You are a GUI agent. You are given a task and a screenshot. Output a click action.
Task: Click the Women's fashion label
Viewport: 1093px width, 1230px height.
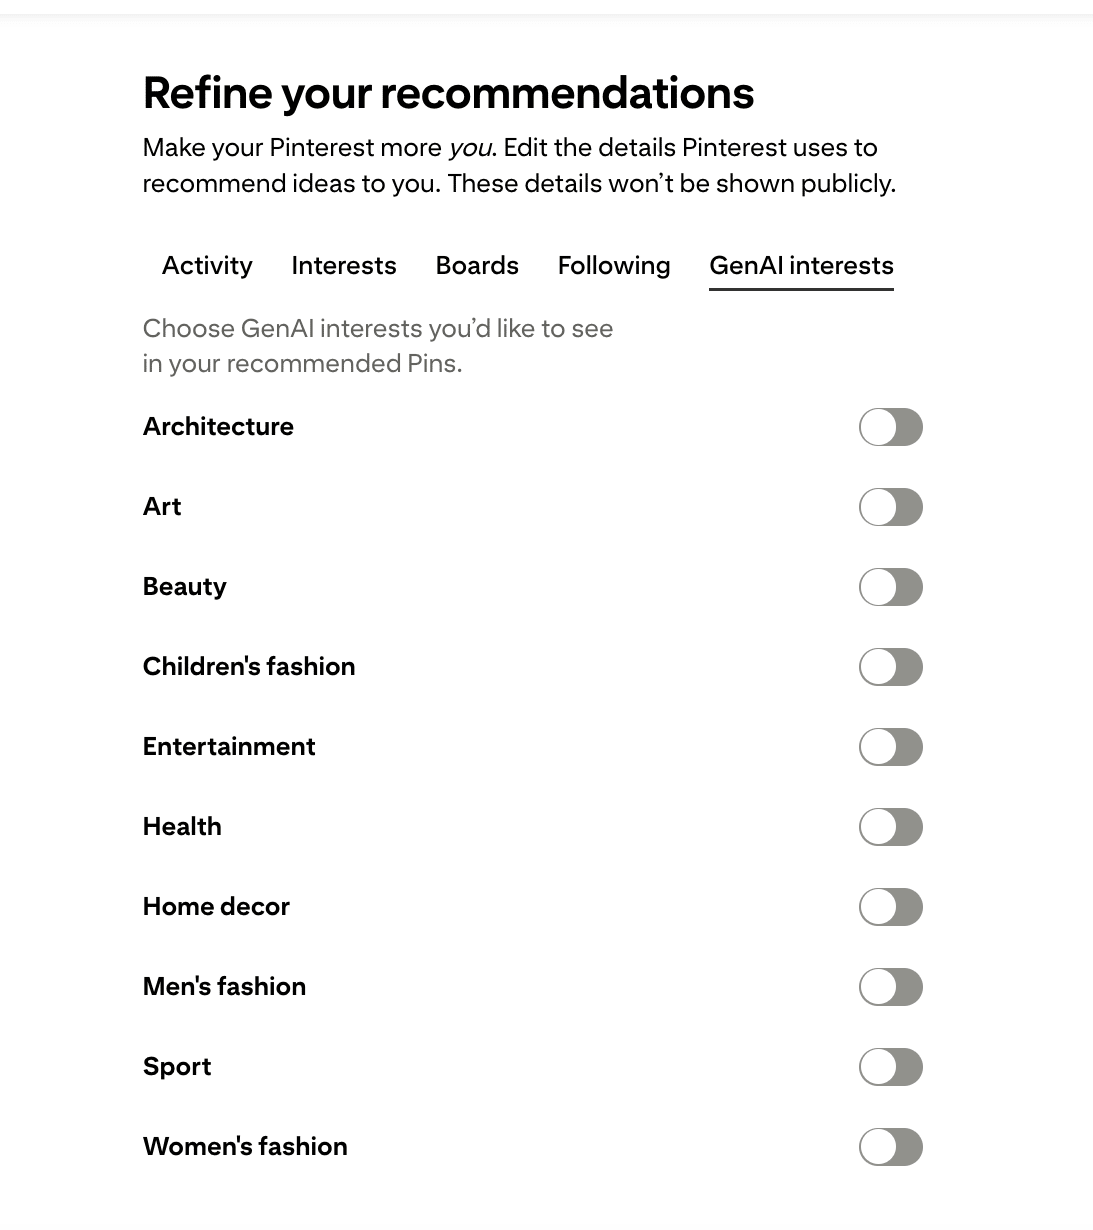pos(245,1147)
